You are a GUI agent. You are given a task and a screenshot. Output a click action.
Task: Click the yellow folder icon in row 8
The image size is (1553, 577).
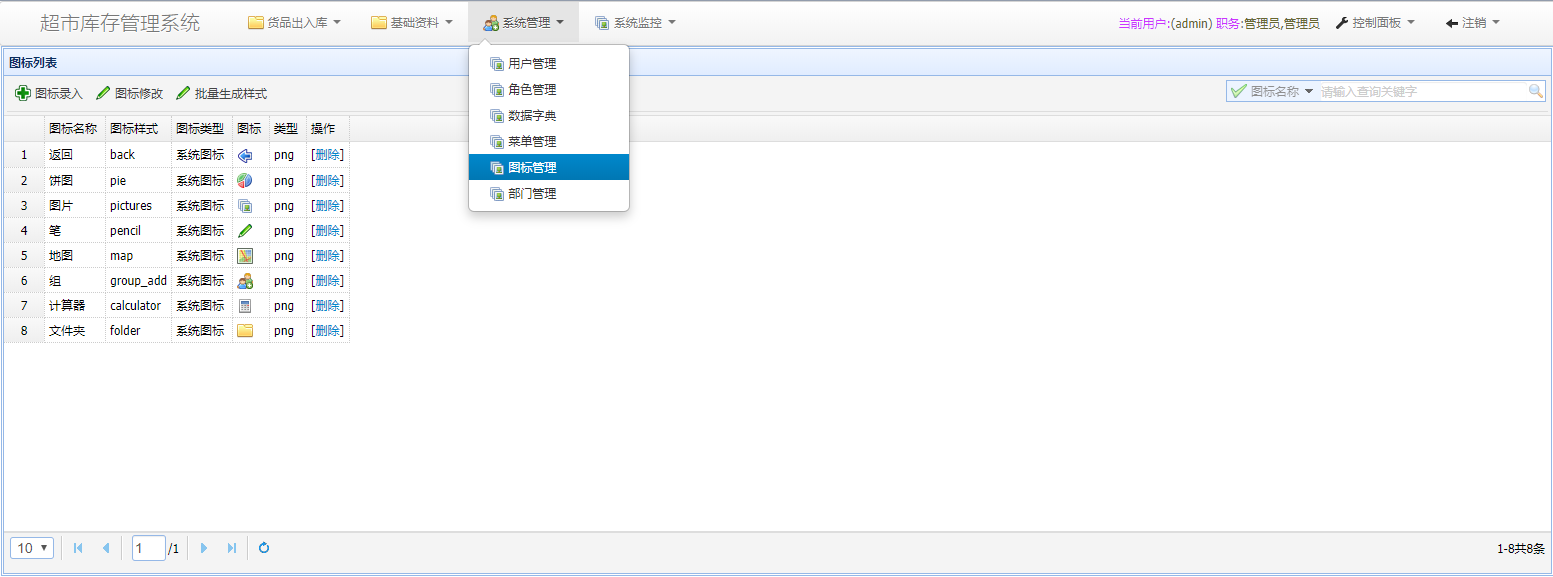(245, 331)
